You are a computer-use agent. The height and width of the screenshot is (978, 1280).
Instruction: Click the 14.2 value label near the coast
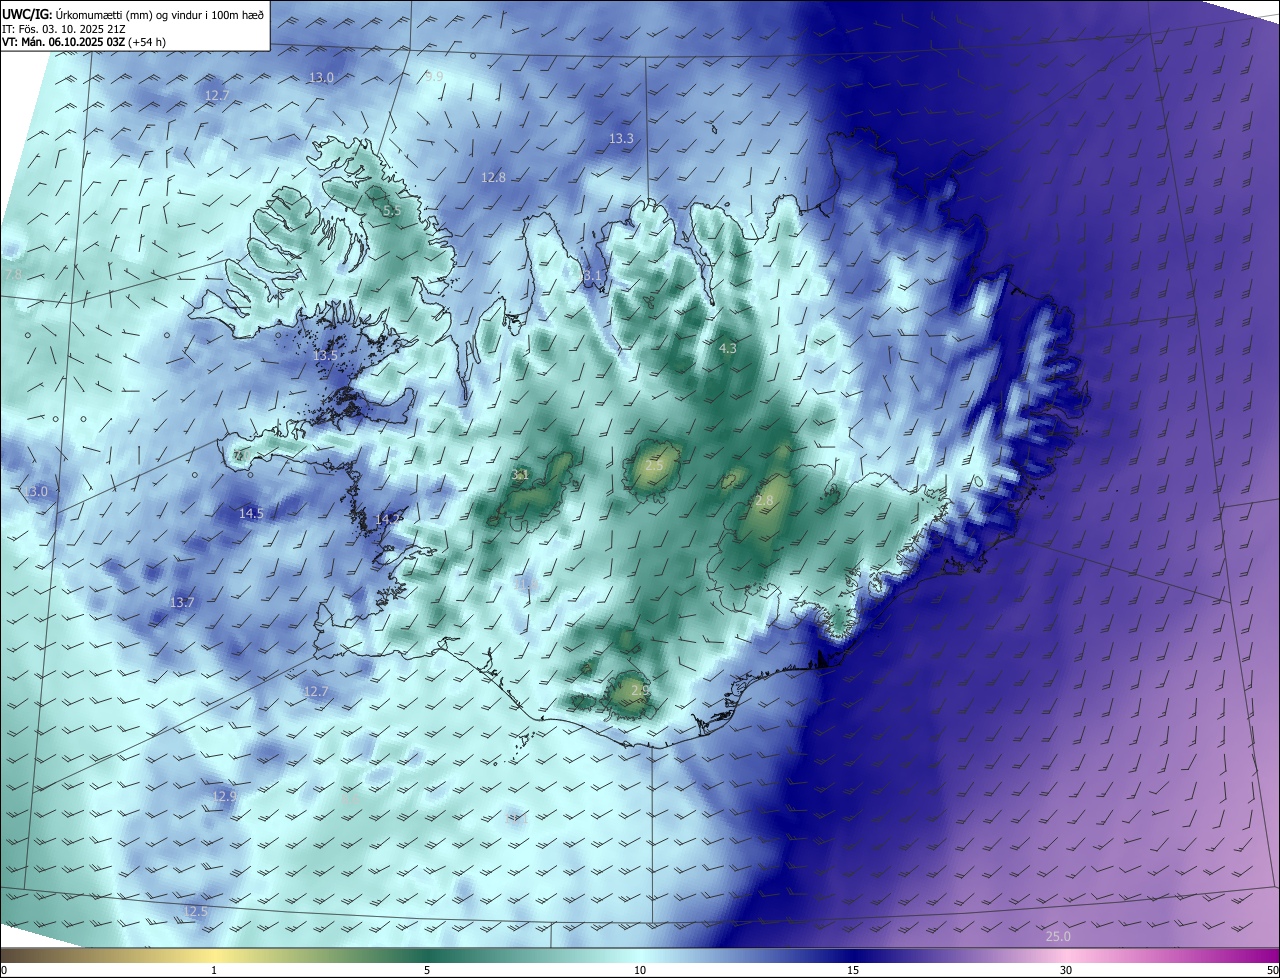[x=389, y=518]
